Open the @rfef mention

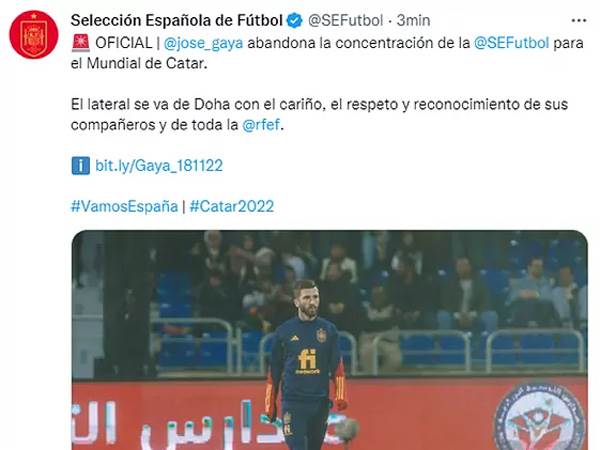[261, 125]
